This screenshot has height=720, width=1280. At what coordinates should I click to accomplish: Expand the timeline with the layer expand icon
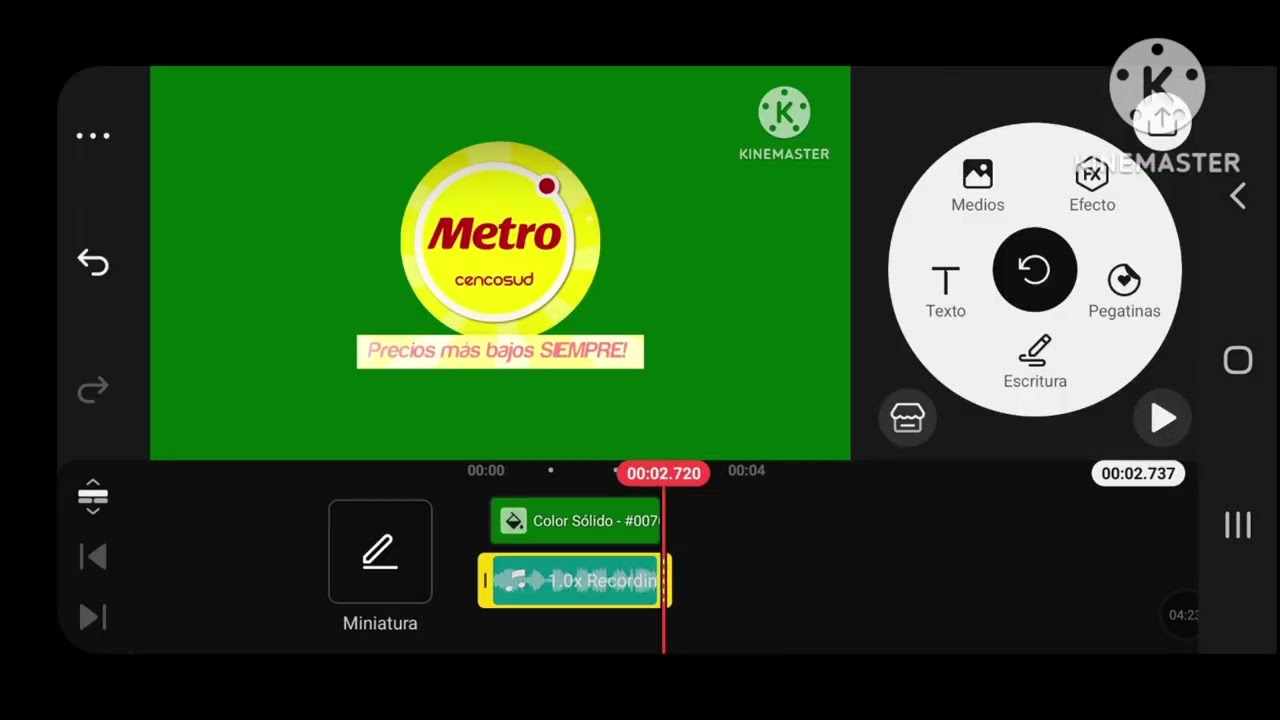[x=92, y=496]
